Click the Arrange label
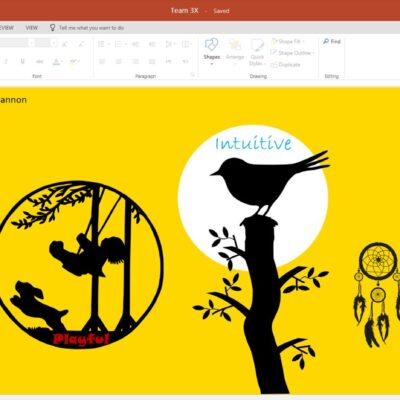Viewport: 400px width, 400px height. pos(235,57)
